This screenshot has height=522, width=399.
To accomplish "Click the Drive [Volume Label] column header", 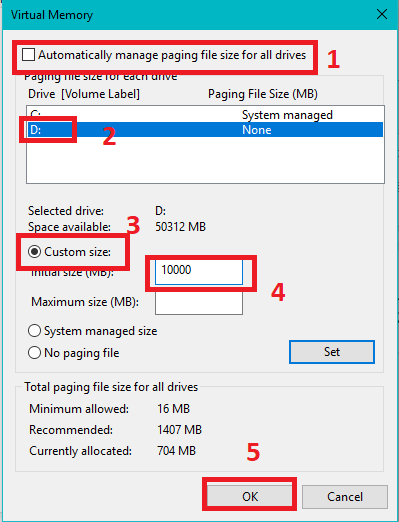I will pos(84,94).
